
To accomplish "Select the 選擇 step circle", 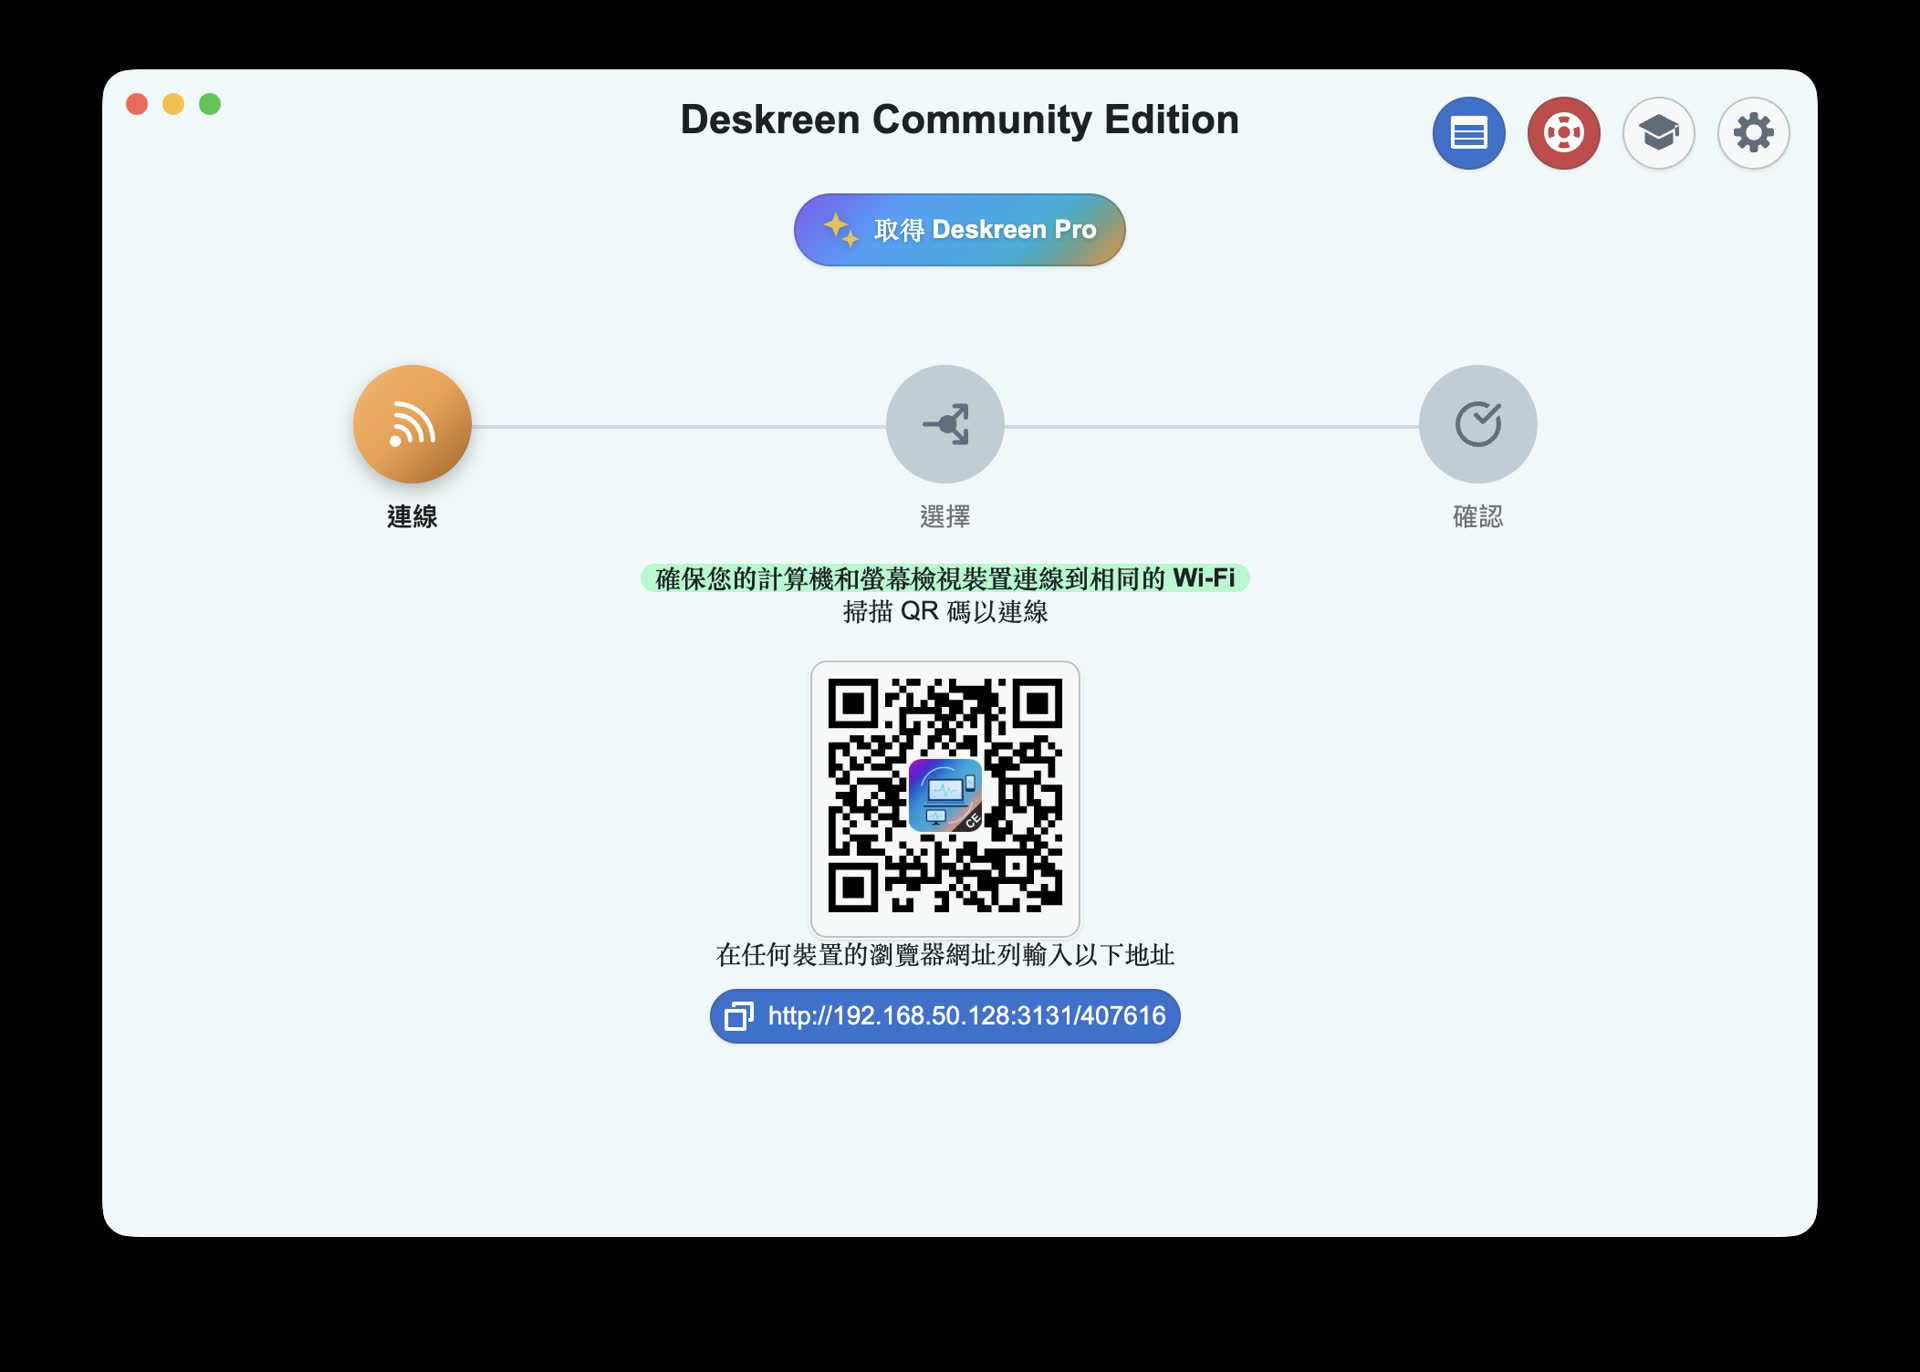I will 945,424.
